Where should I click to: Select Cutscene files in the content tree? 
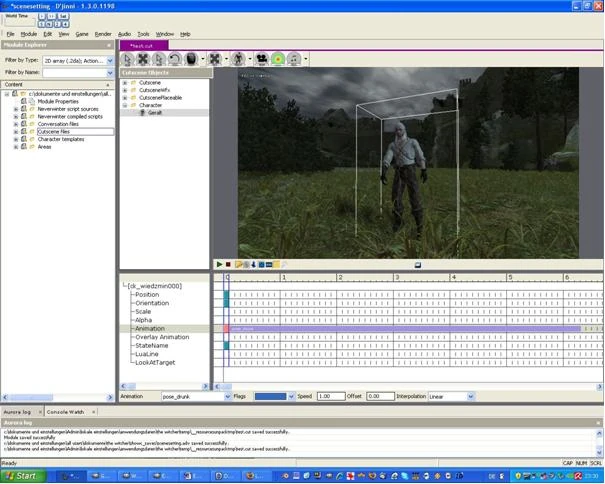[x=54, y=132]
